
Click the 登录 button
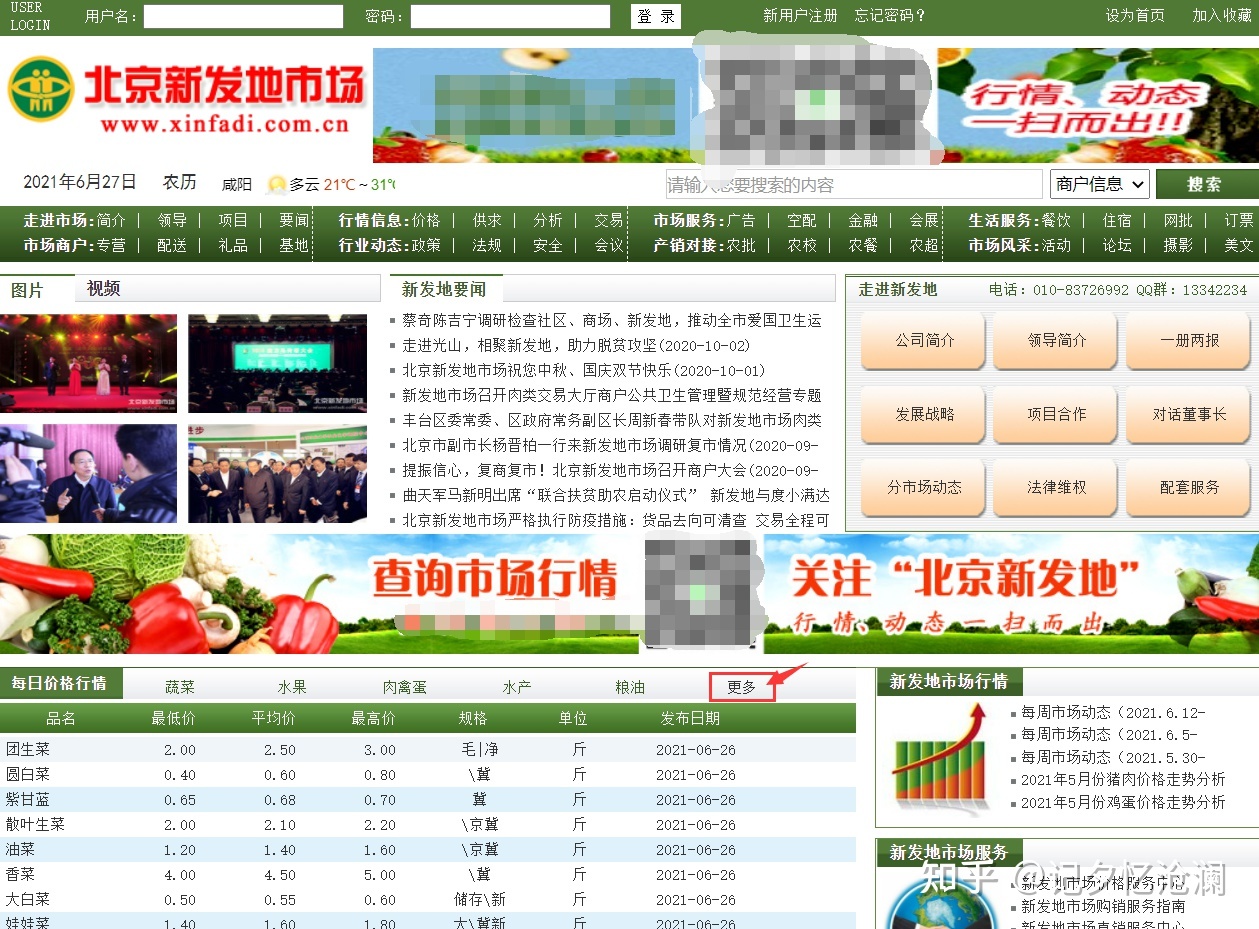(656, 16)
